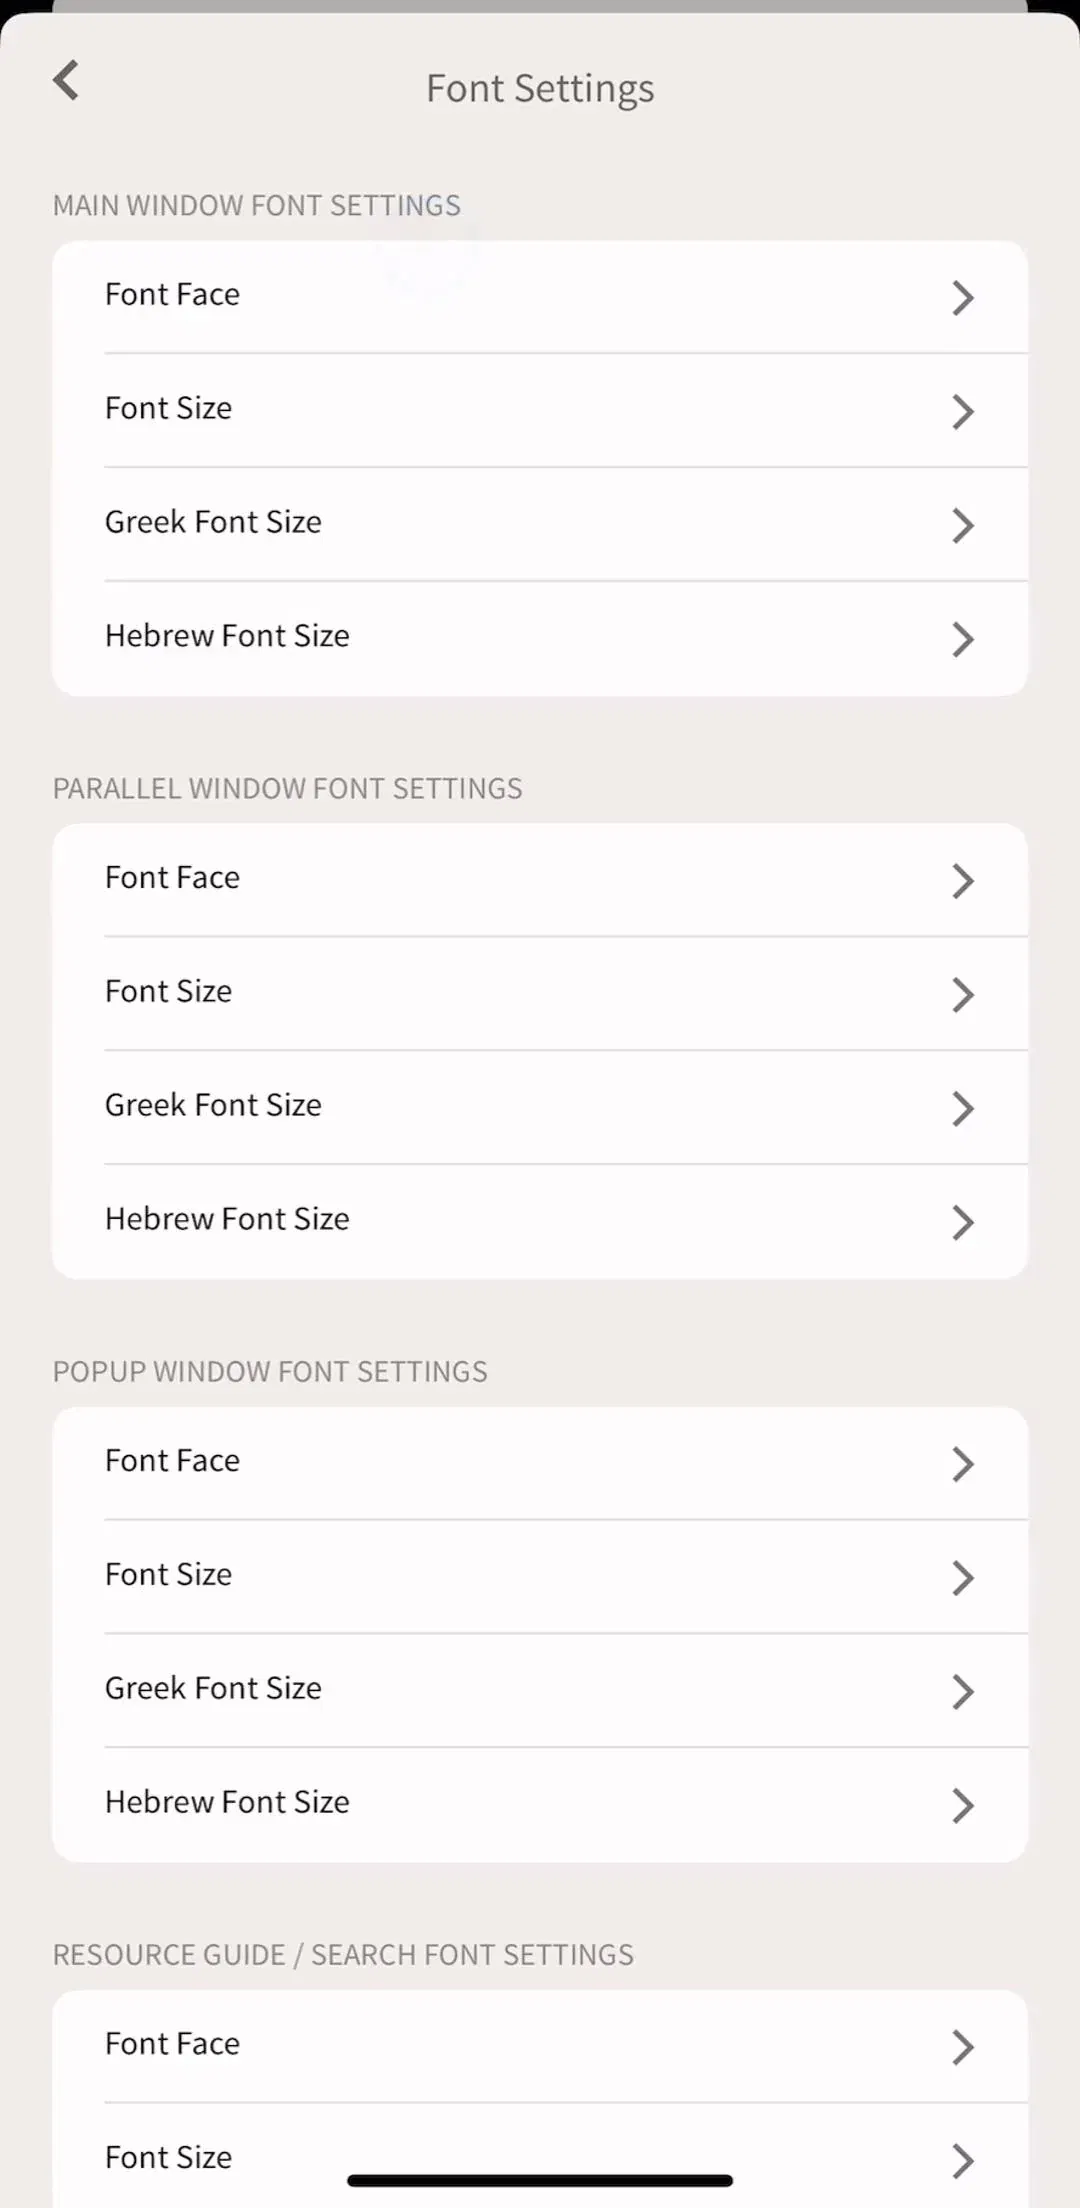Open Parallel Window Font Face
Screen dimensions: 1080x2208
coord(540,880)
